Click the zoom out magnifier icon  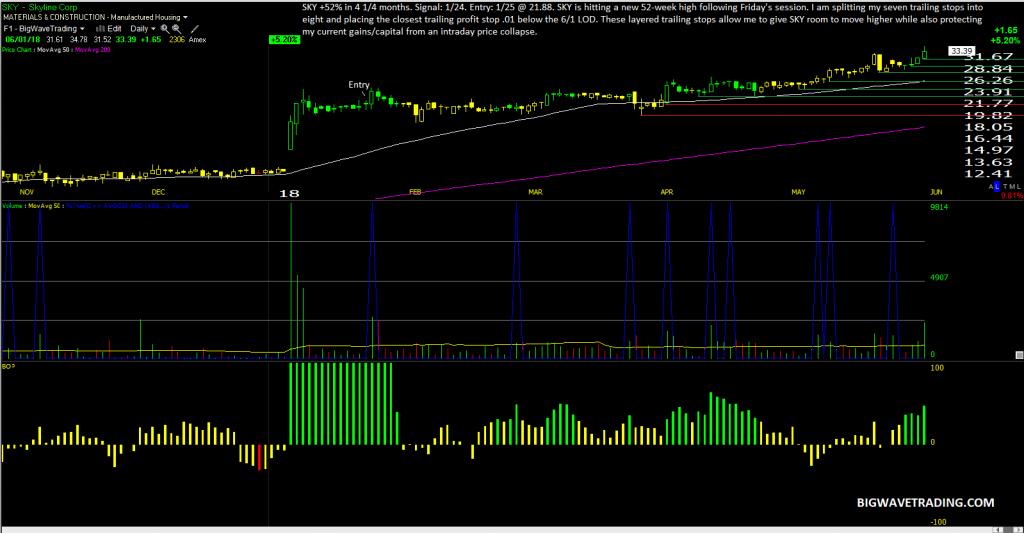pos(176,29)
